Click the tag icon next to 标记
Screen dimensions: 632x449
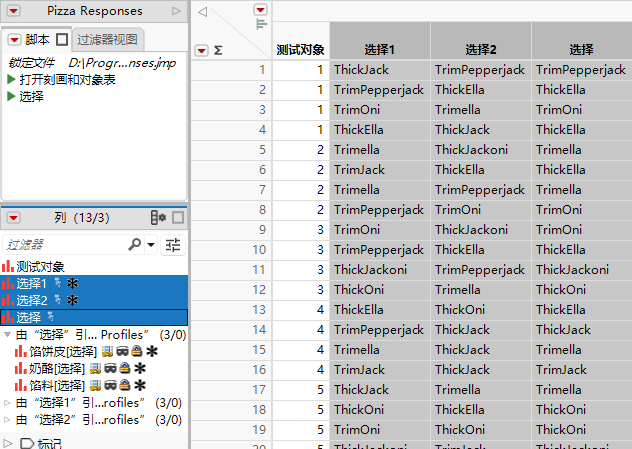point(27,443)
